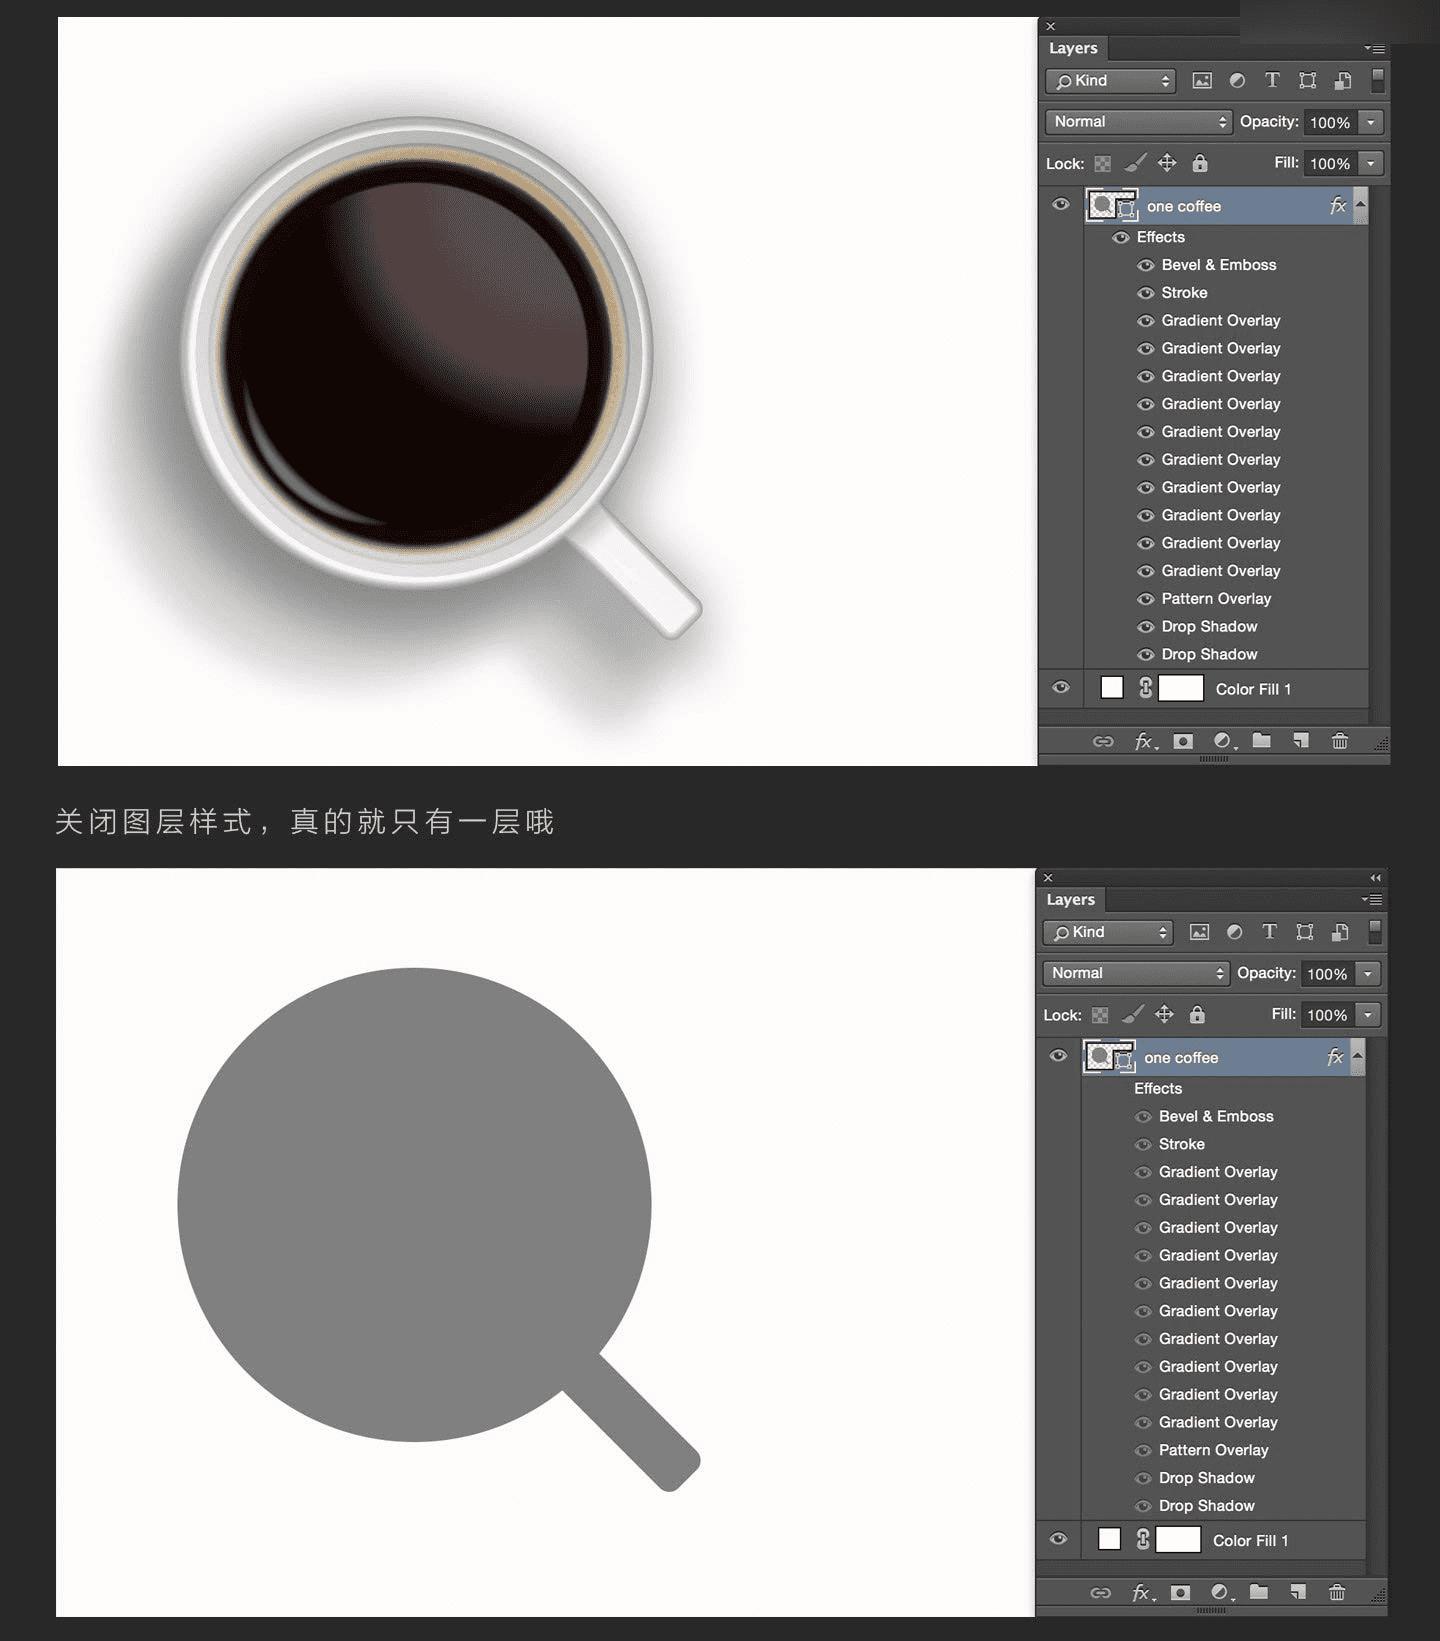Open the Kind filter dropdown in the lower panel

point(1107,932)
